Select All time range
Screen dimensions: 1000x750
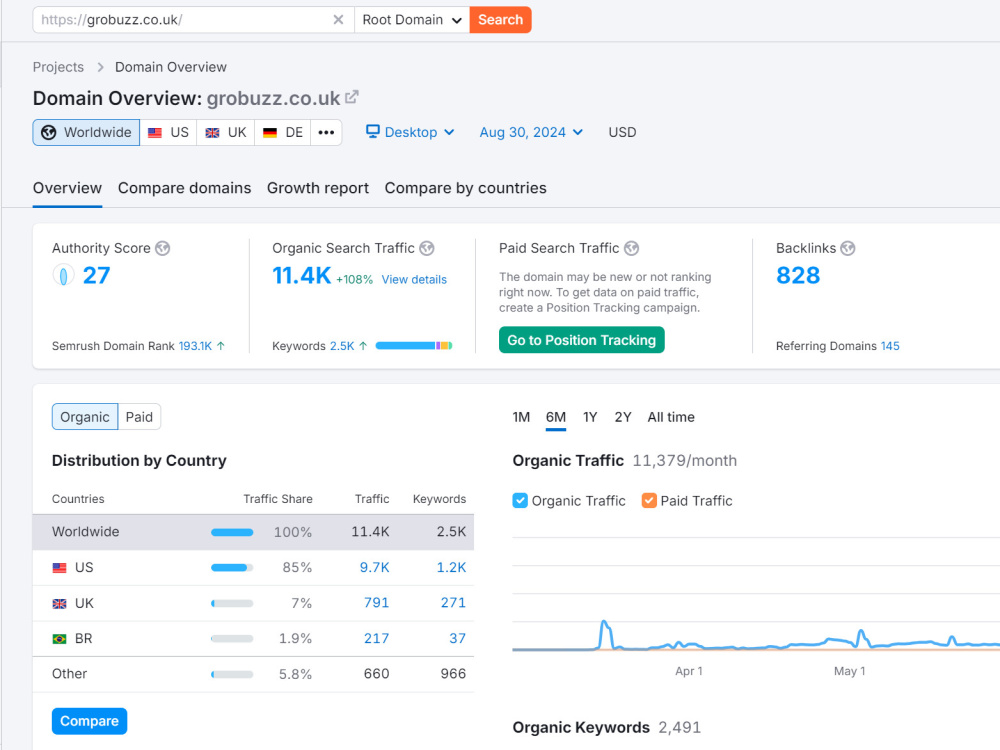[x=671, y=417]
